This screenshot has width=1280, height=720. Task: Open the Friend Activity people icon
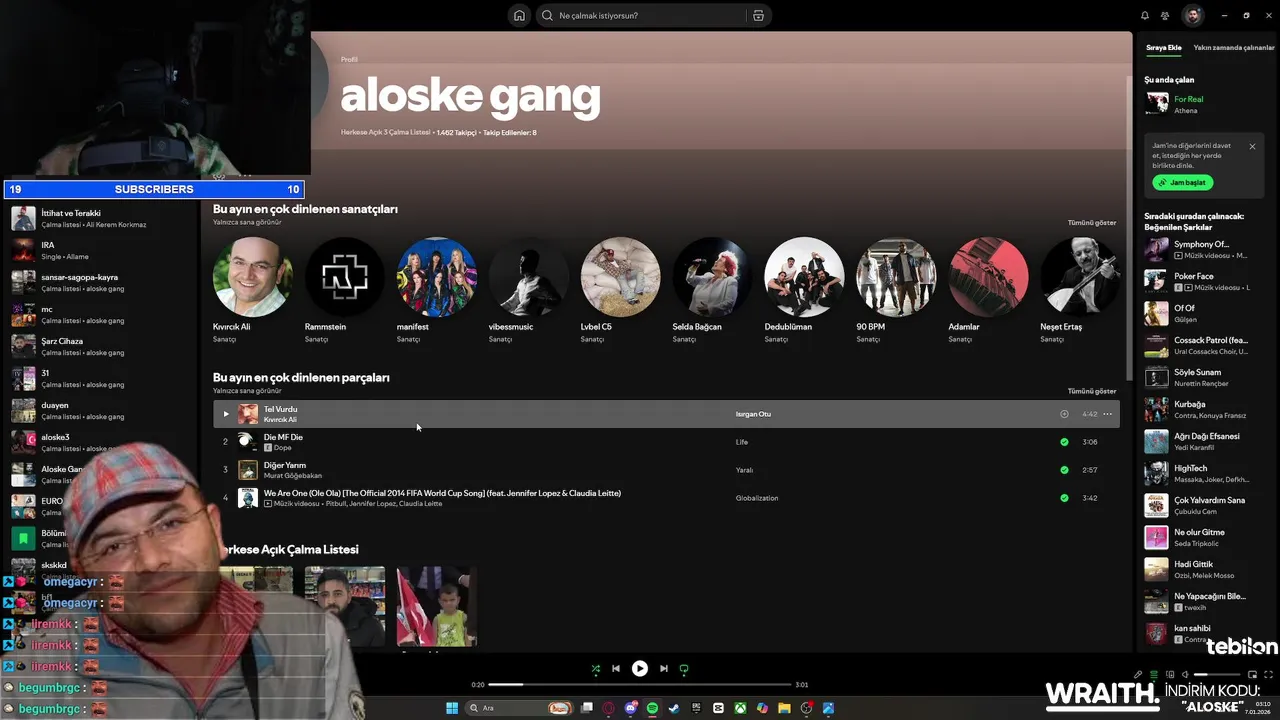[1165, 15]
